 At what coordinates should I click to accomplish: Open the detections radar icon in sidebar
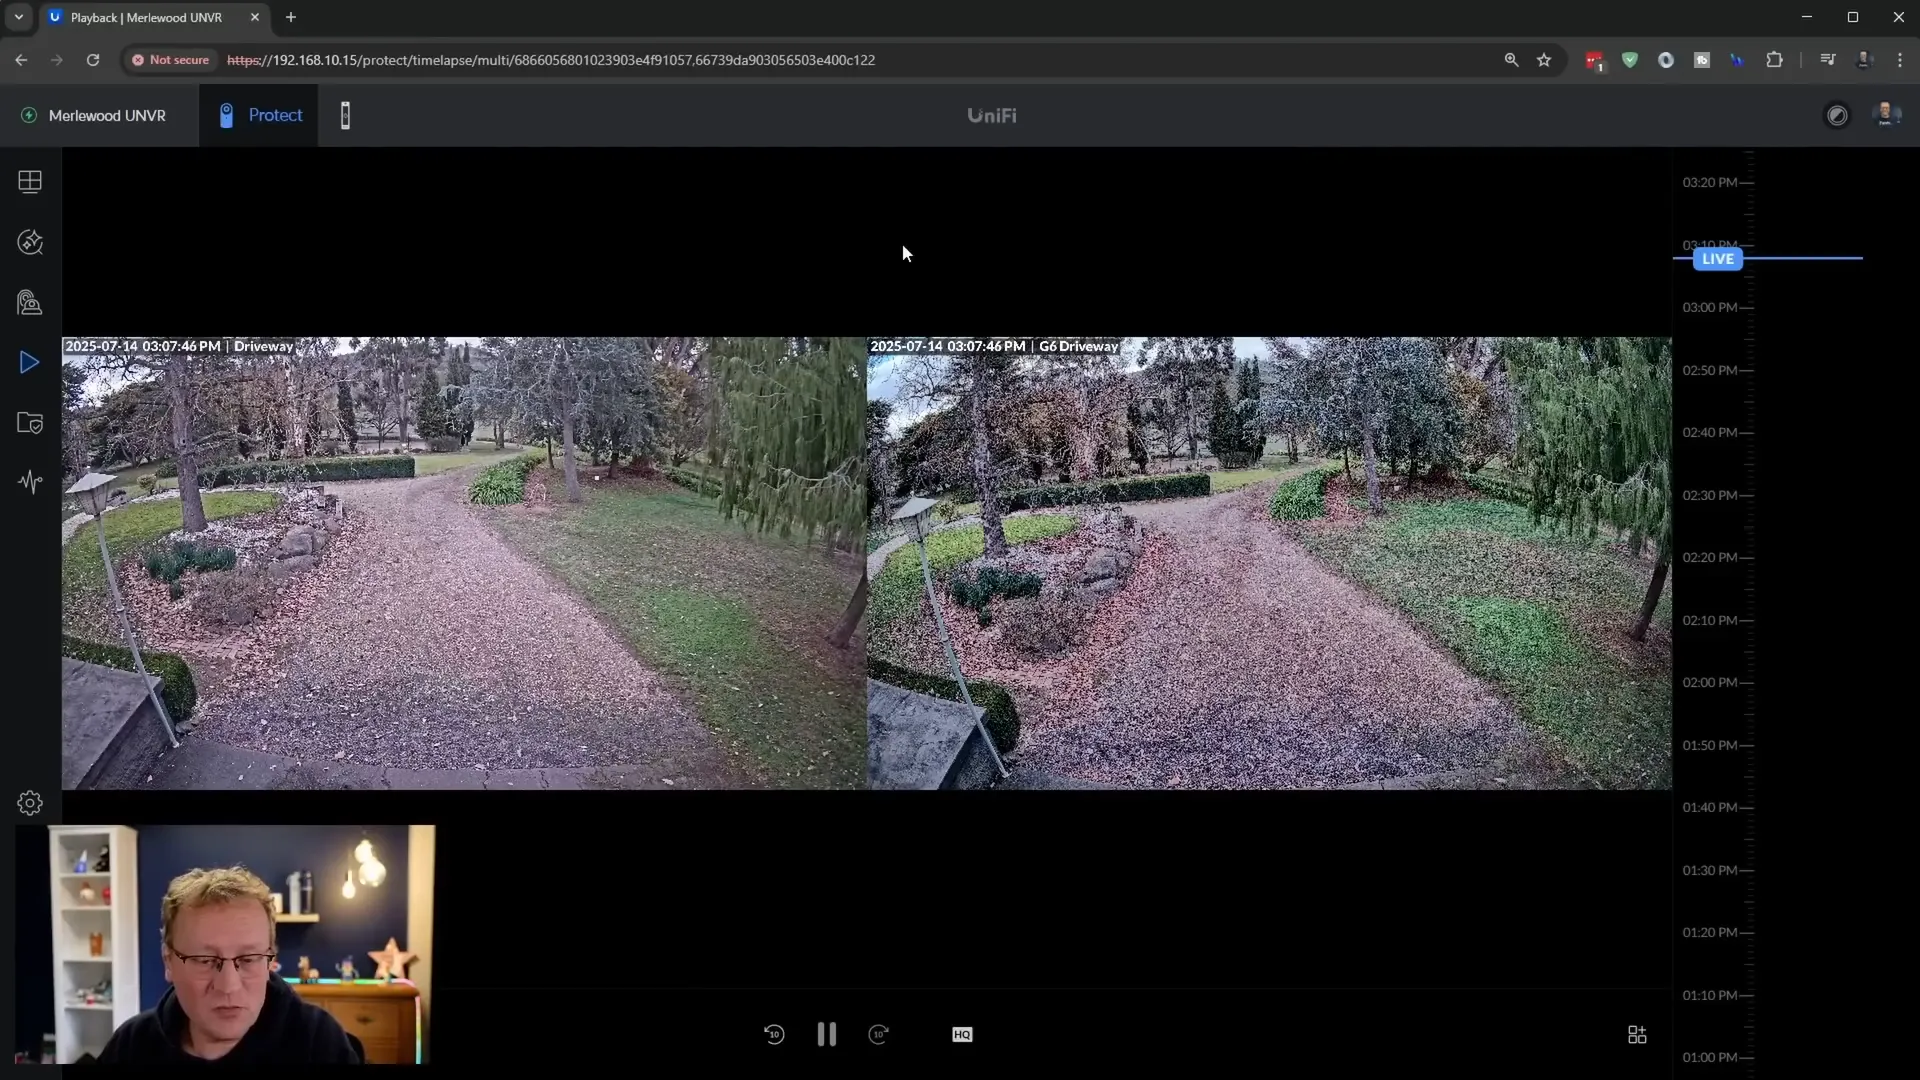pyautogui.click(x=30, y=242)
